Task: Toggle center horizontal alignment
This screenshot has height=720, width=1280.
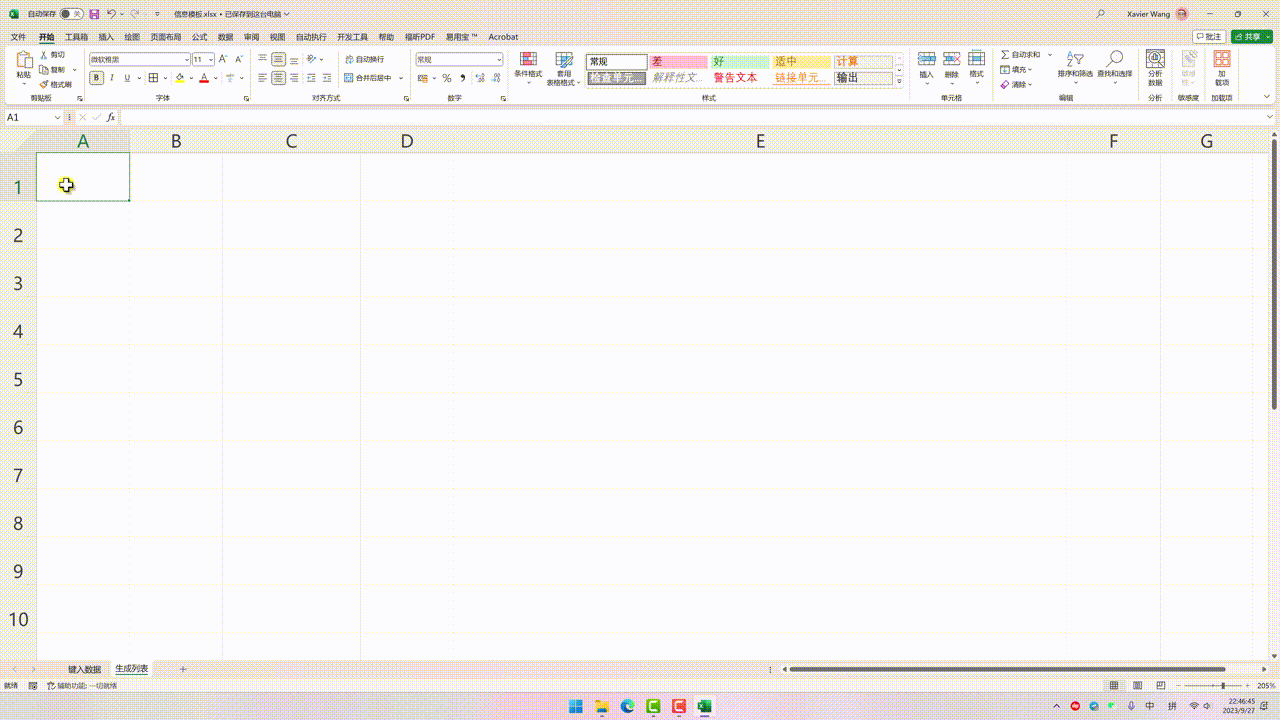Action: click(x=278, y=78)
